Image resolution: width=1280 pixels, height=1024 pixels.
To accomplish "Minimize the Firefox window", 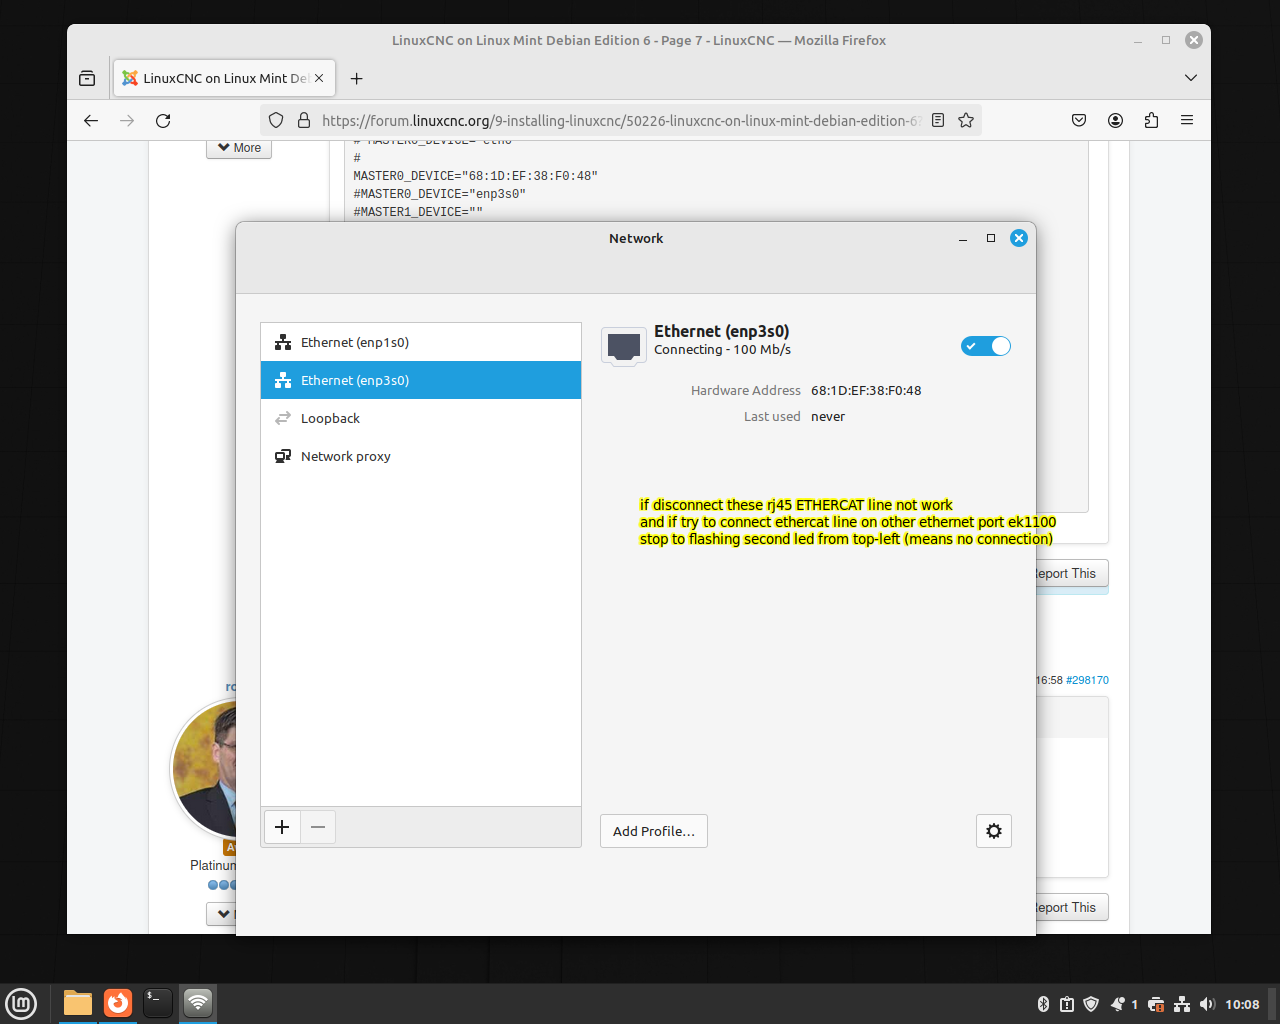I will point(1138,40).
